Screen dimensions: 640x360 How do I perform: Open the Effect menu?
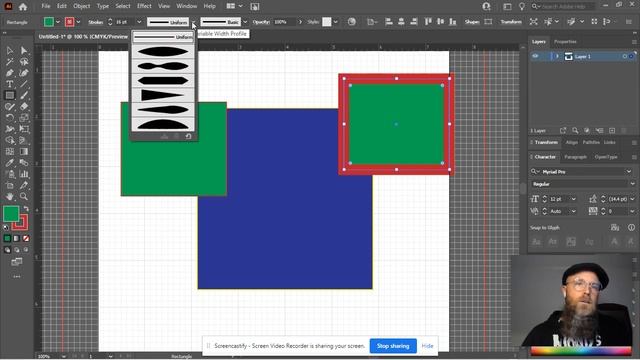(x=144, y=6)
